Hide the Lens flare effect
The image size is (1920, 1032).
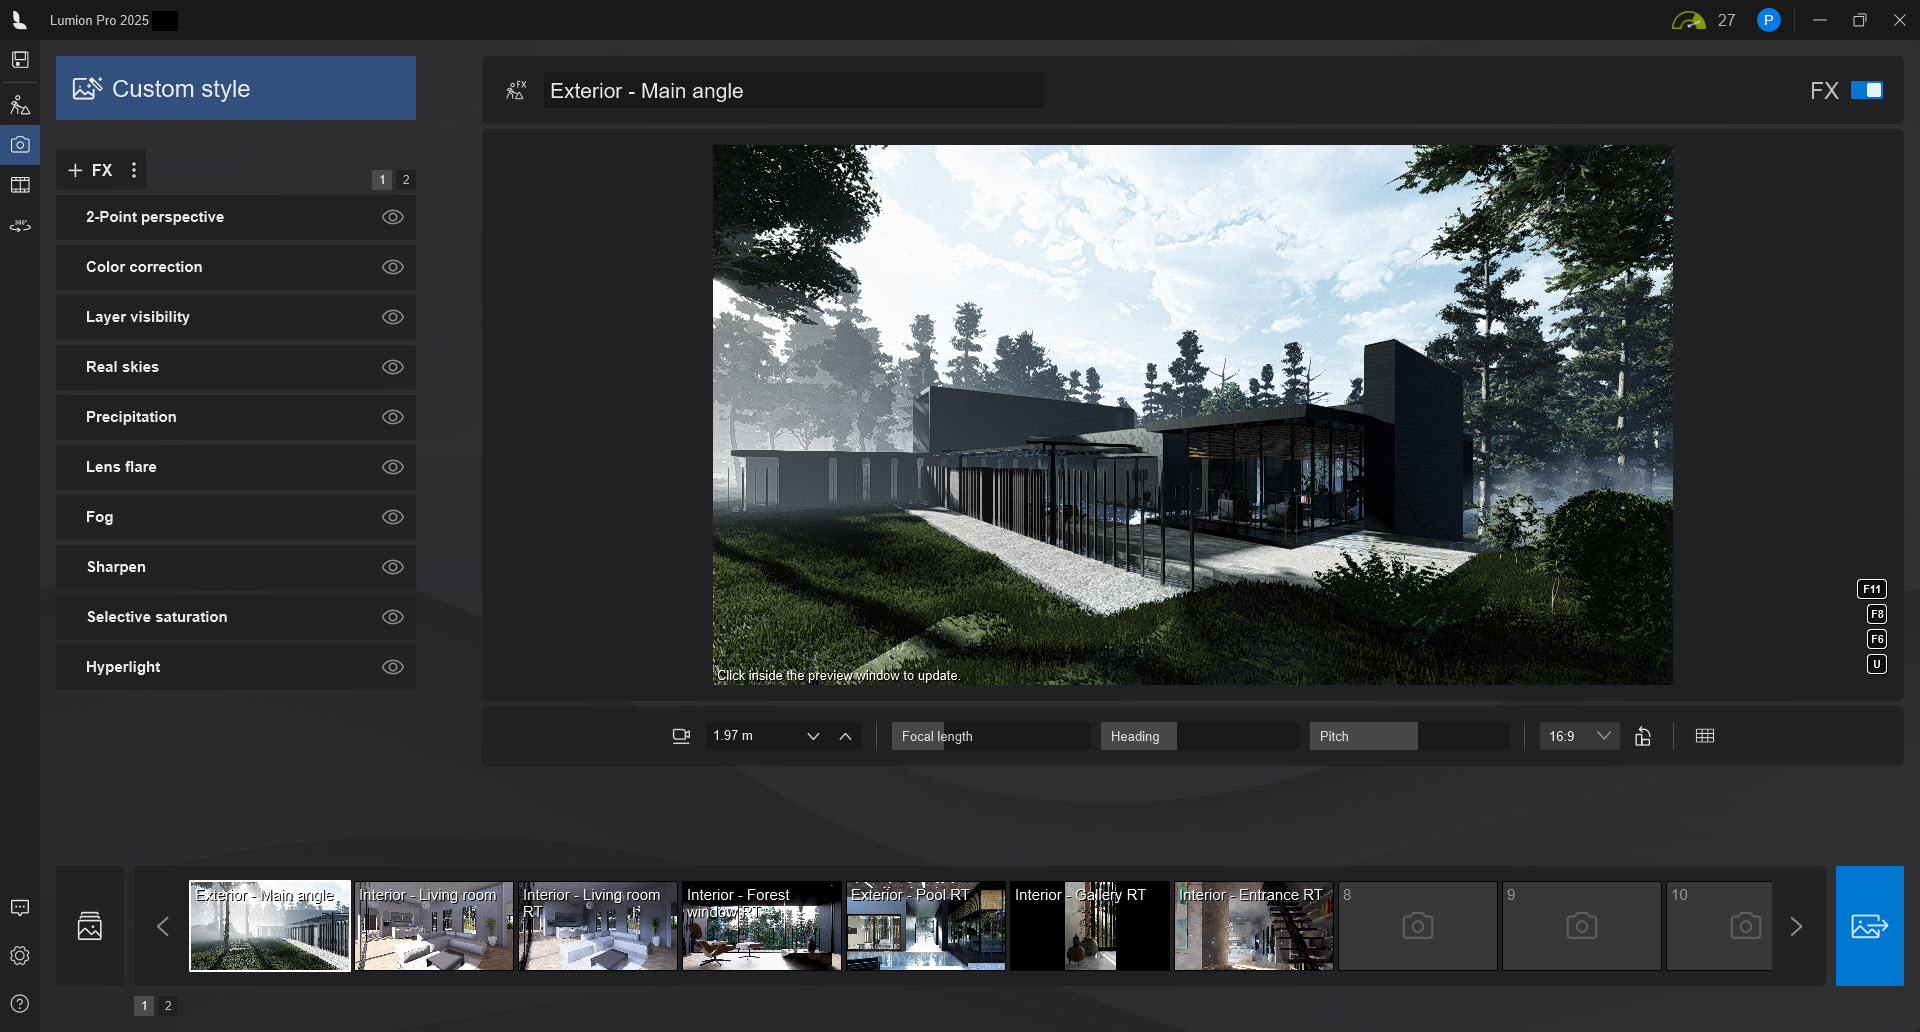click(392, 467)
